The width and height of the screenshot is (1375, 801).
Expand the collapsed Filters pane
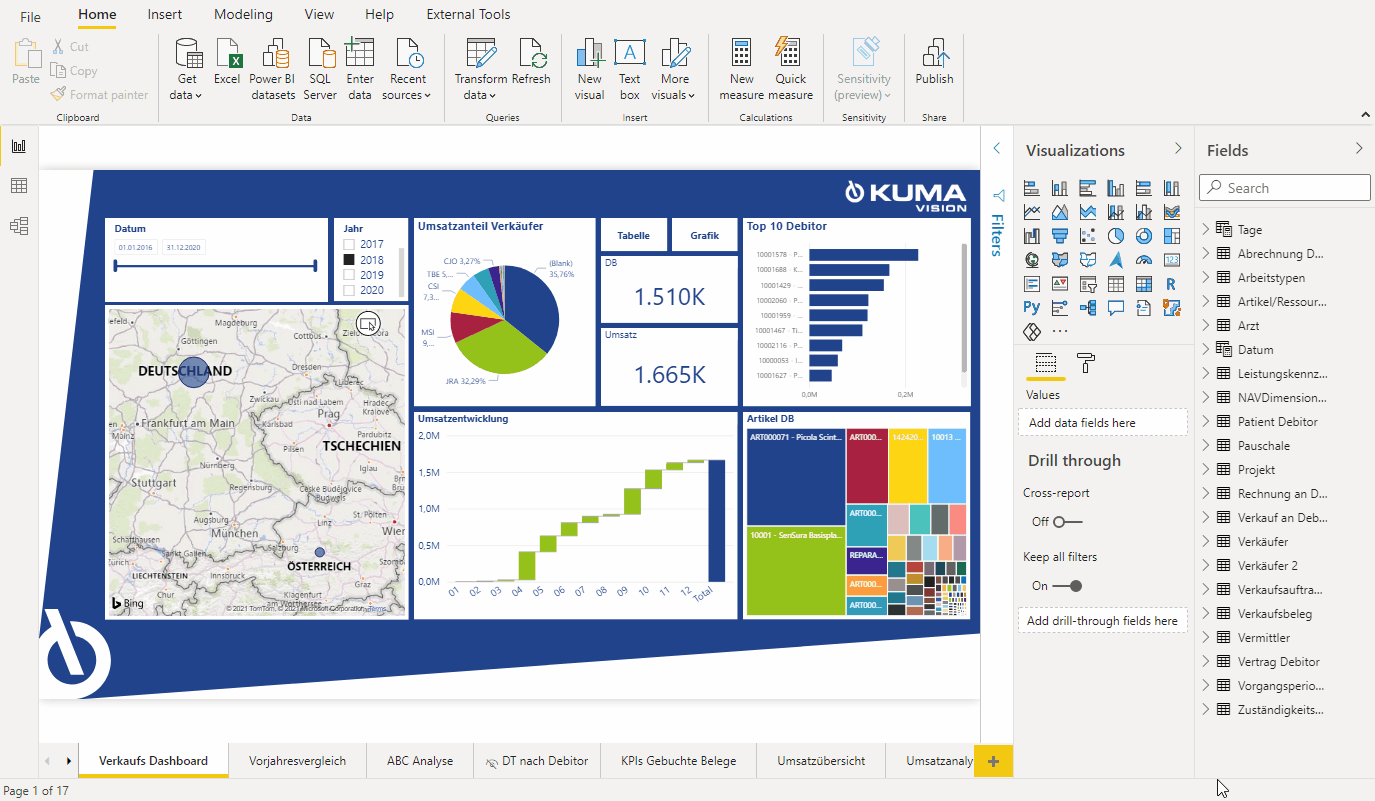coord(996,149)
